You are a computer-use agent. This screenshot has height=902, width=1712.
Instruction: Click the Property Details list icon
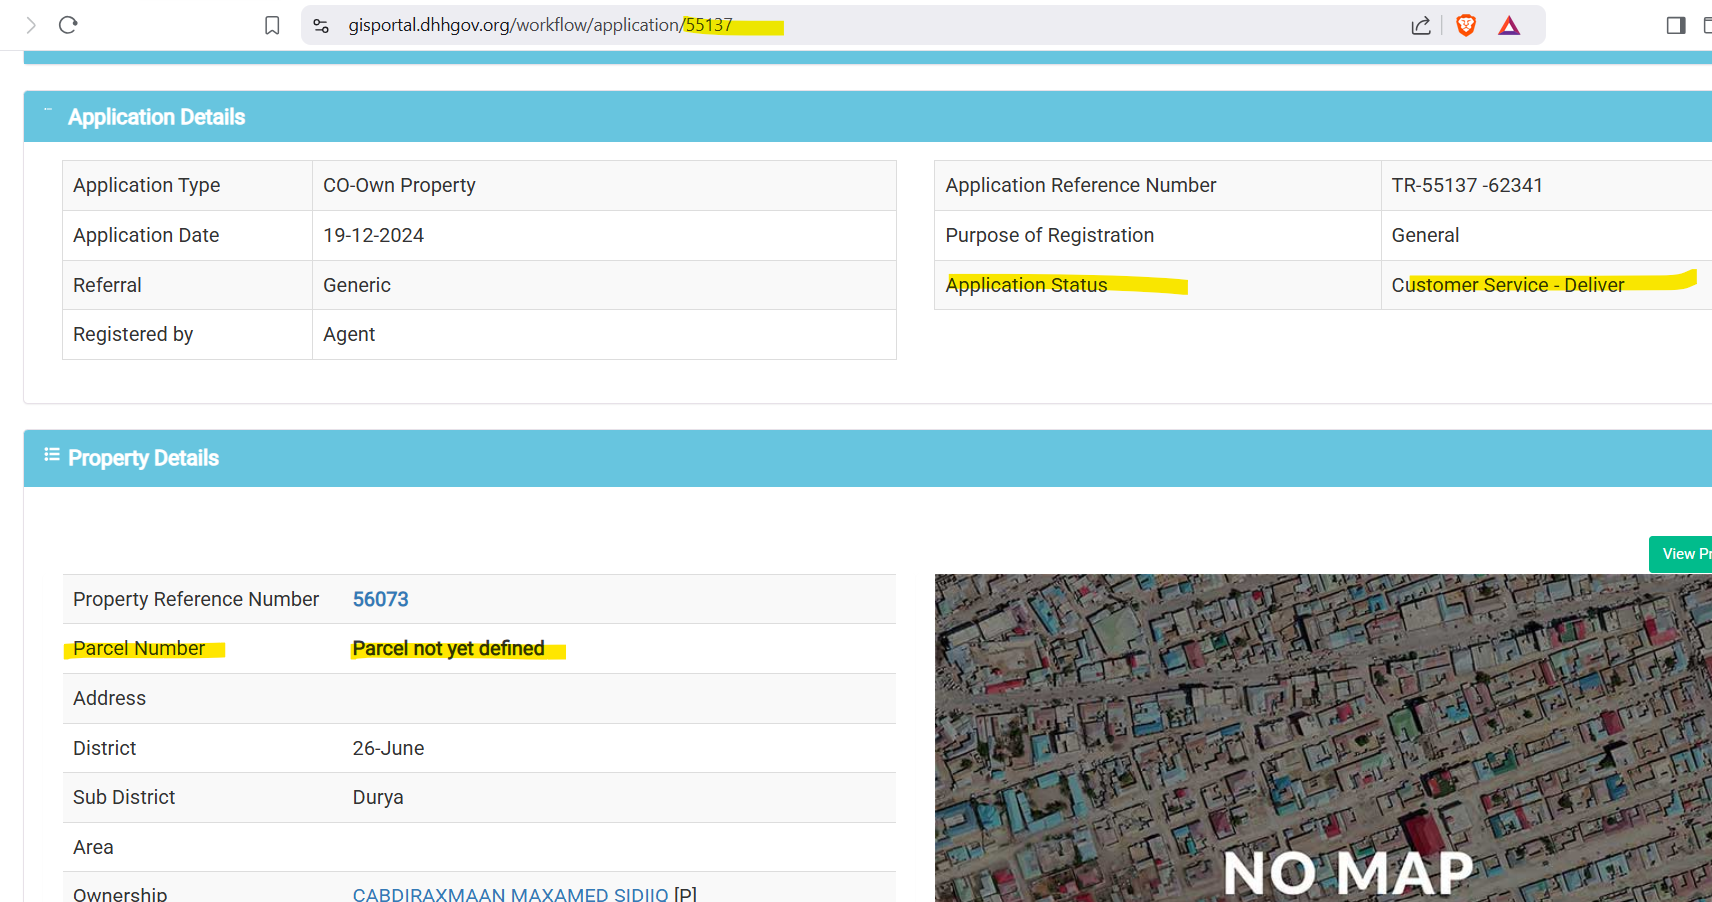(52, 455)
